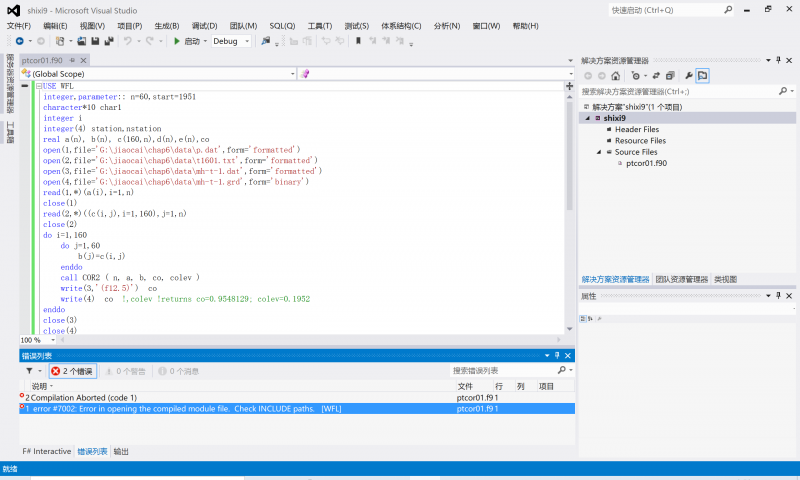Toggle the 2 errors filter button
This screenshot has height=480, width=800.
coord(73,371)
